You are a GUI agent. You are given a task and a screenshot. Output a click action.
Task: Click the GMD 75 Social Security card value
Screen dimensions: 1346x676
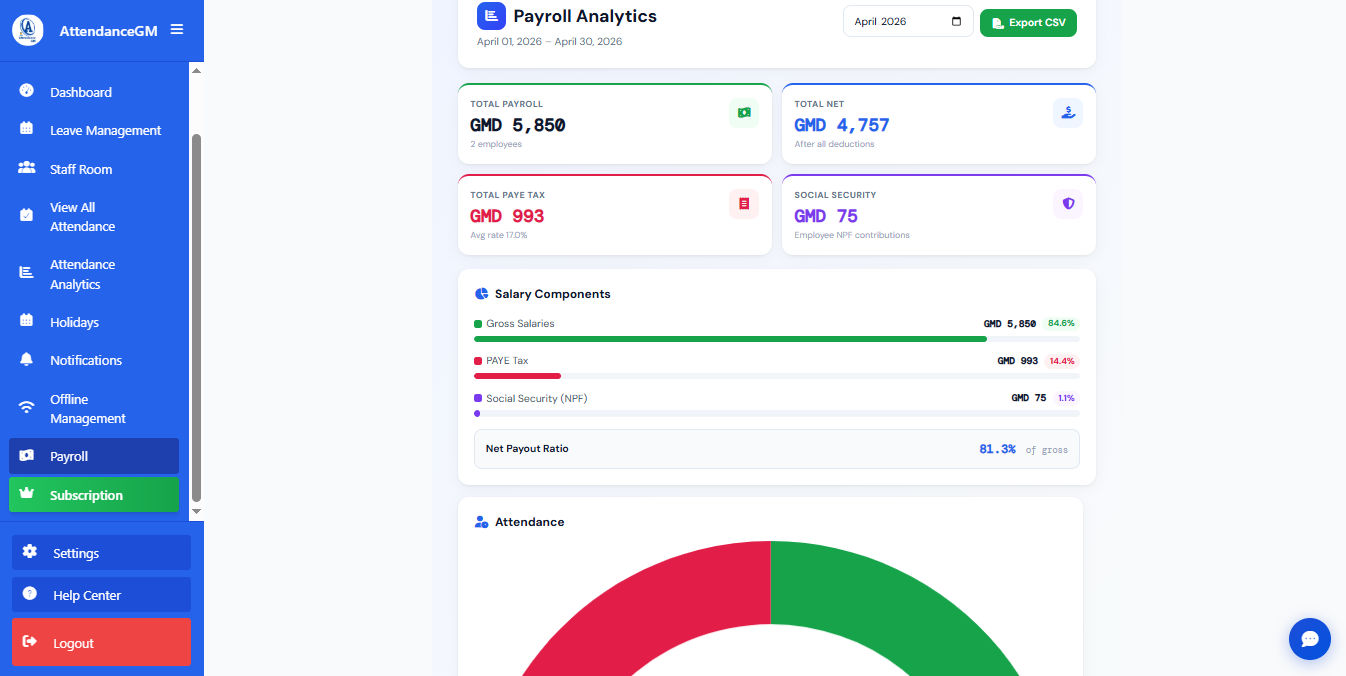pos(826,216)
